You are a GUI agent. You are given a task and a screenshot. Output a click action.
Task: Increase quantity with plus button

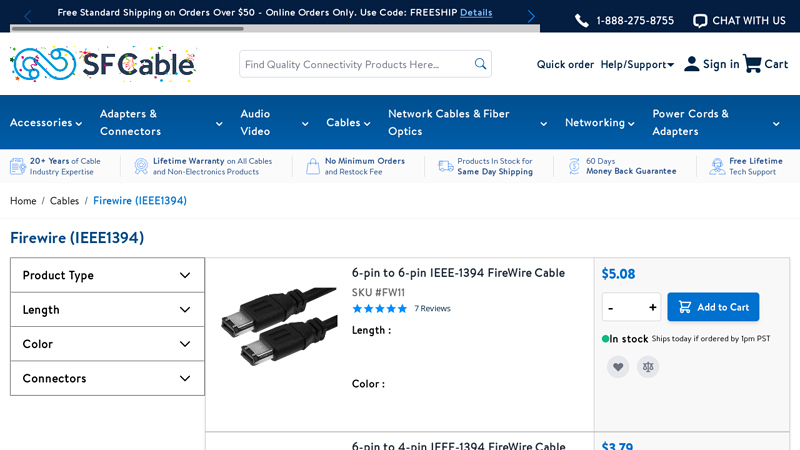[x=653, y=307]
